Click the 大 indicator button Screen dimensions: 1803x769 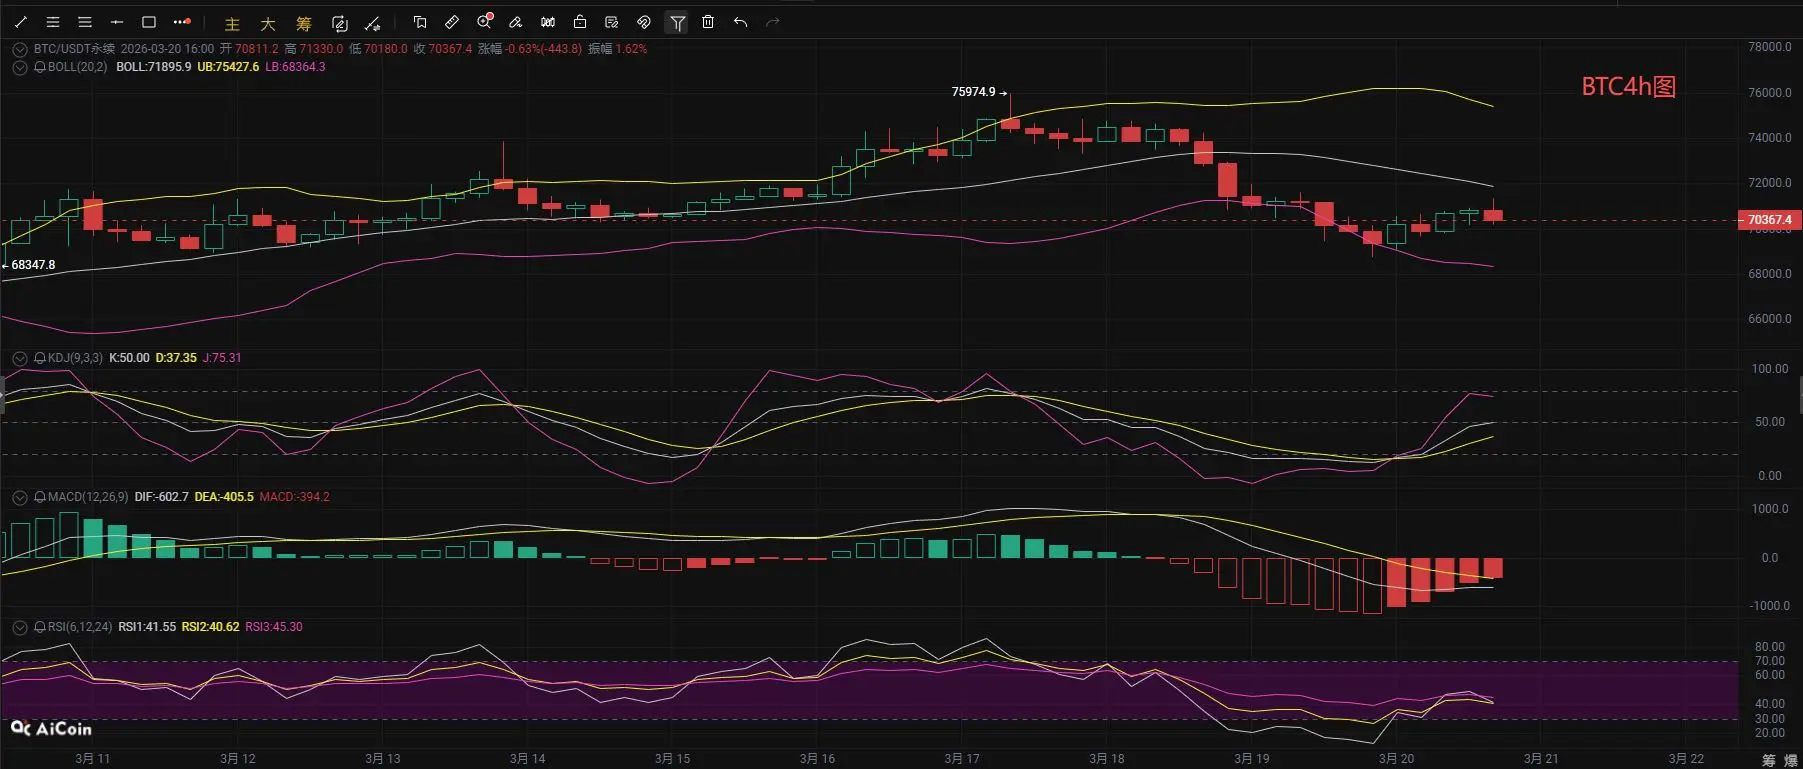point(268,23)
